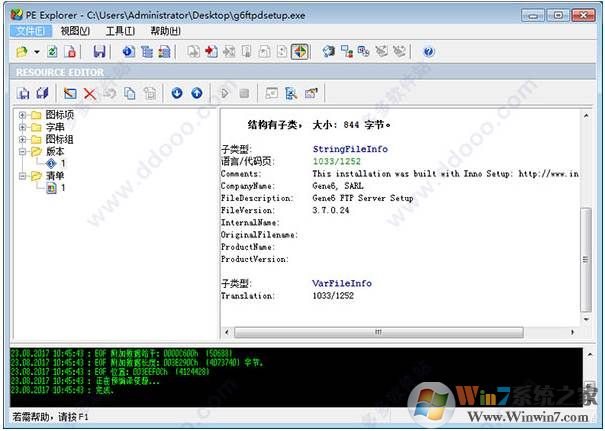Open the 视图(V) menu

[75, 31]
